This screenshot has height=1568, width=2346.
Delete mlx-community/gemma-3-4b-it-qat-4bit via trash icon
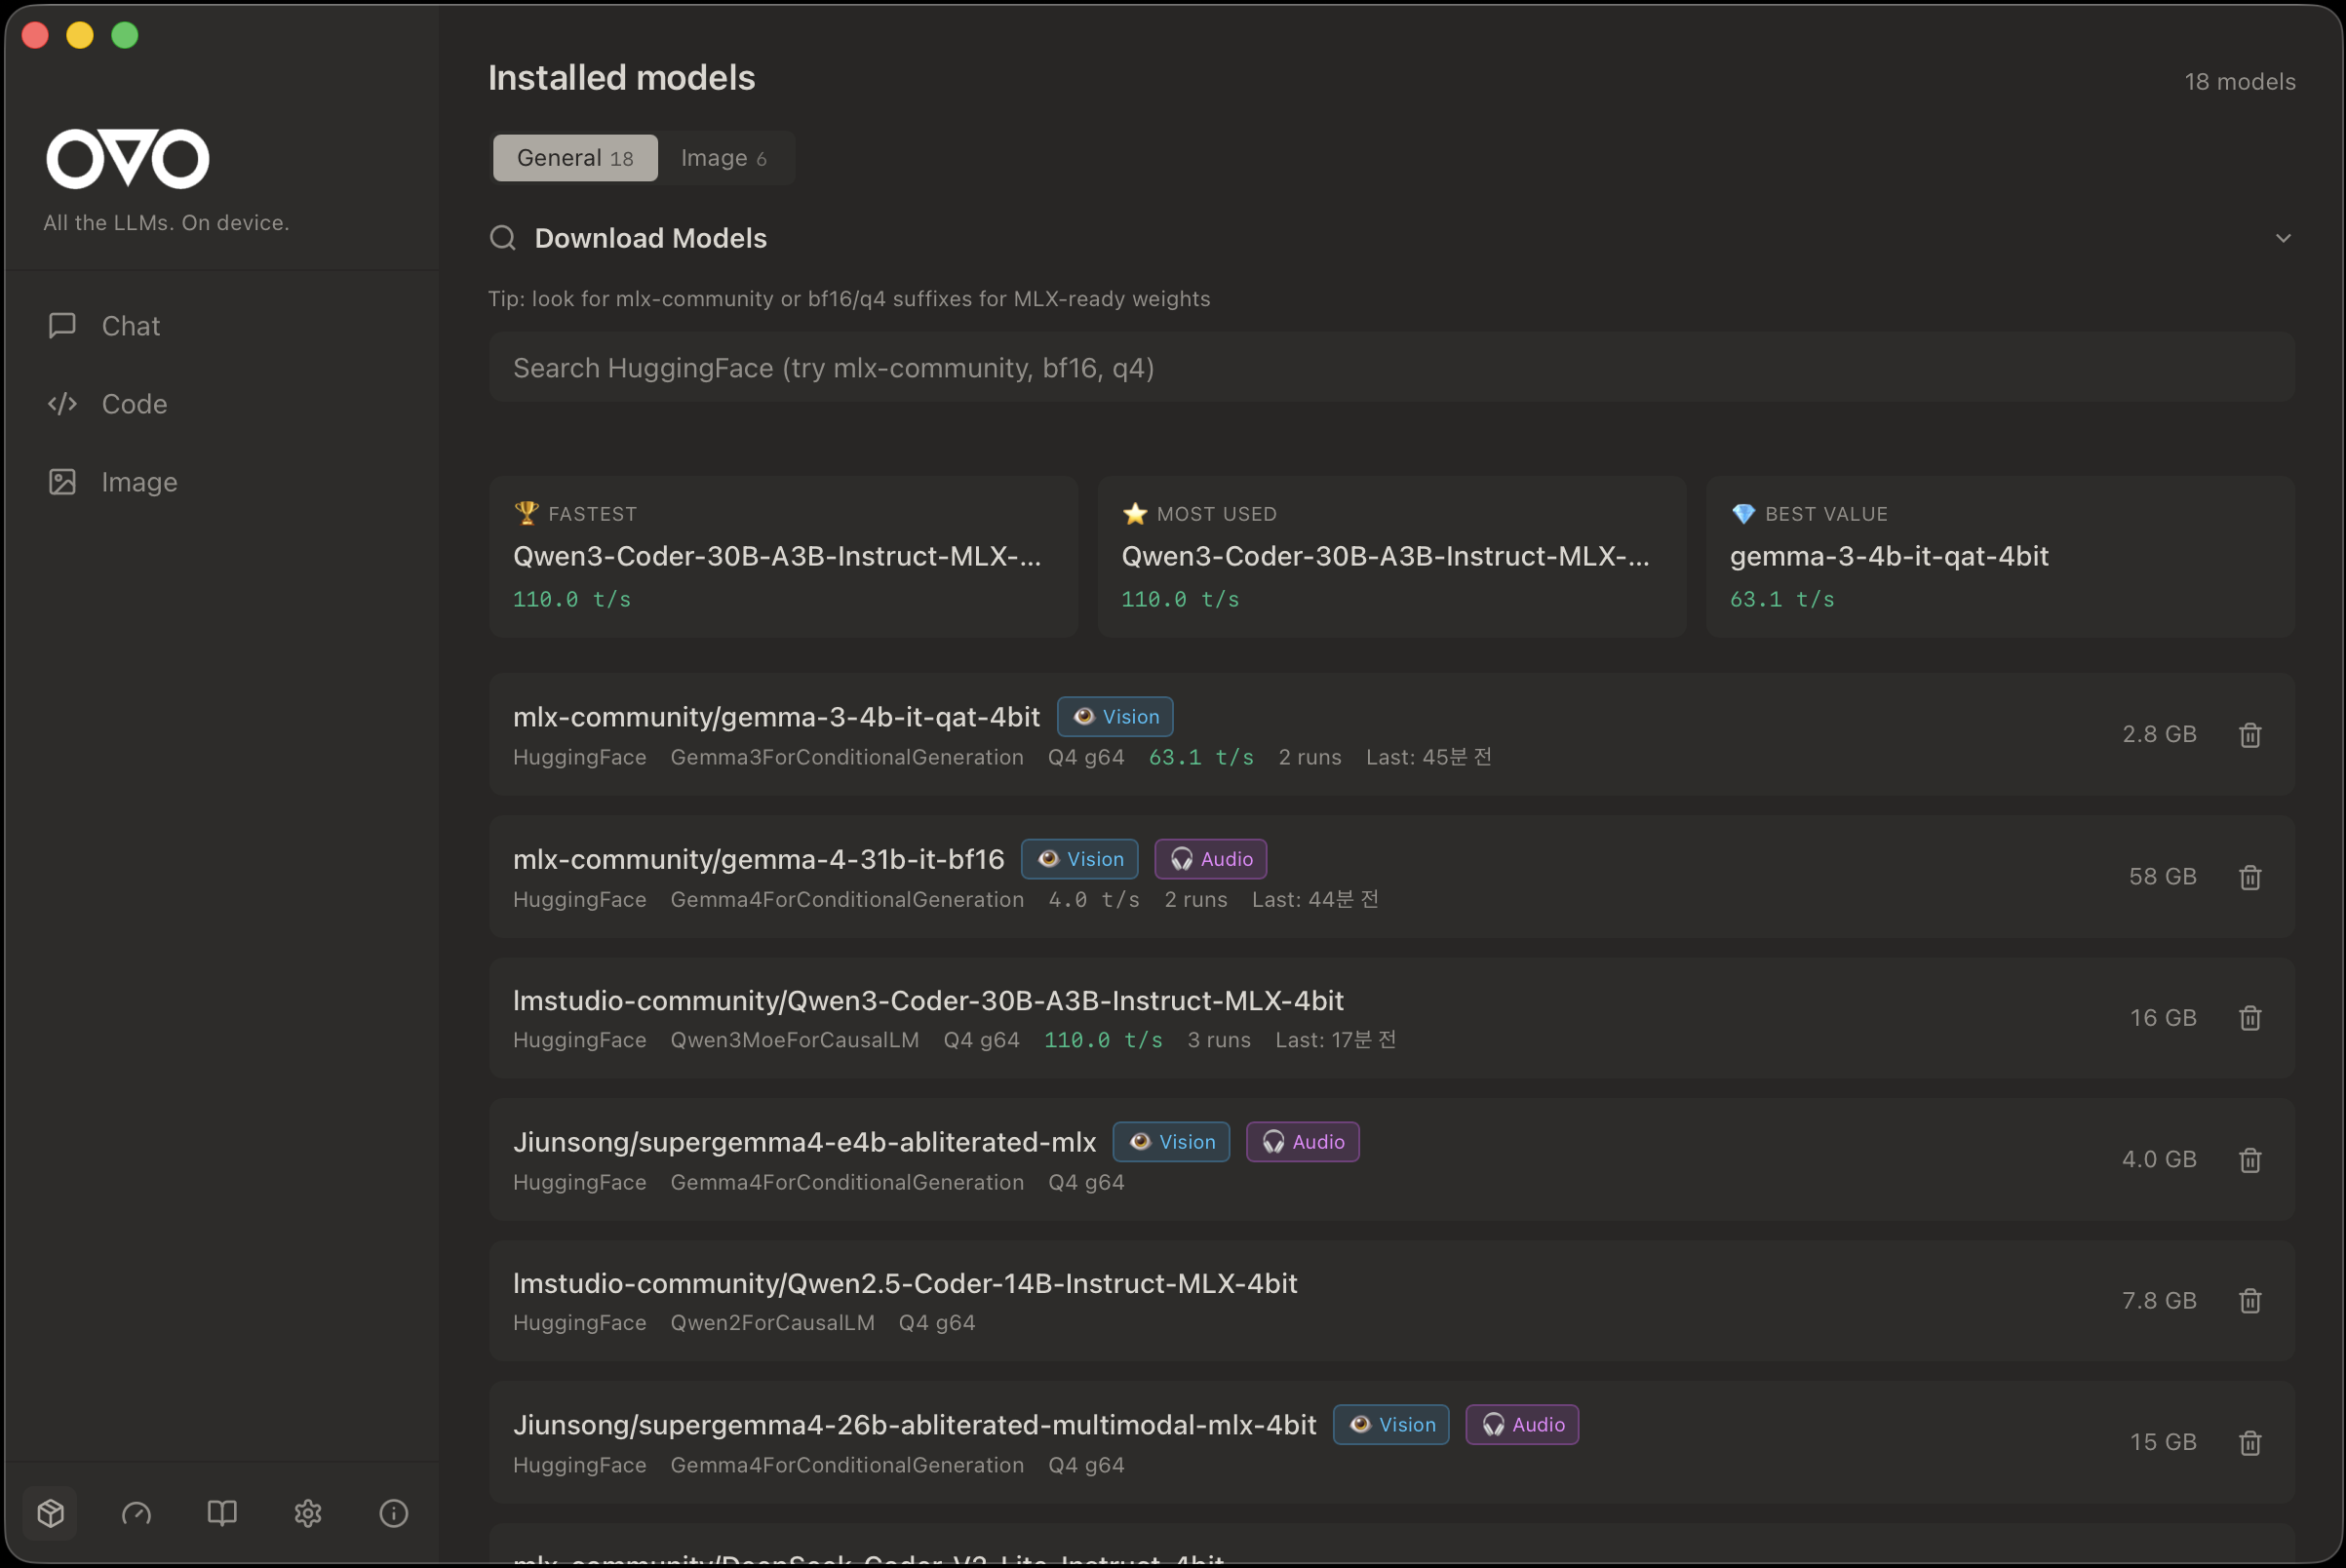pyautogui.click(x=2250, y=734)
